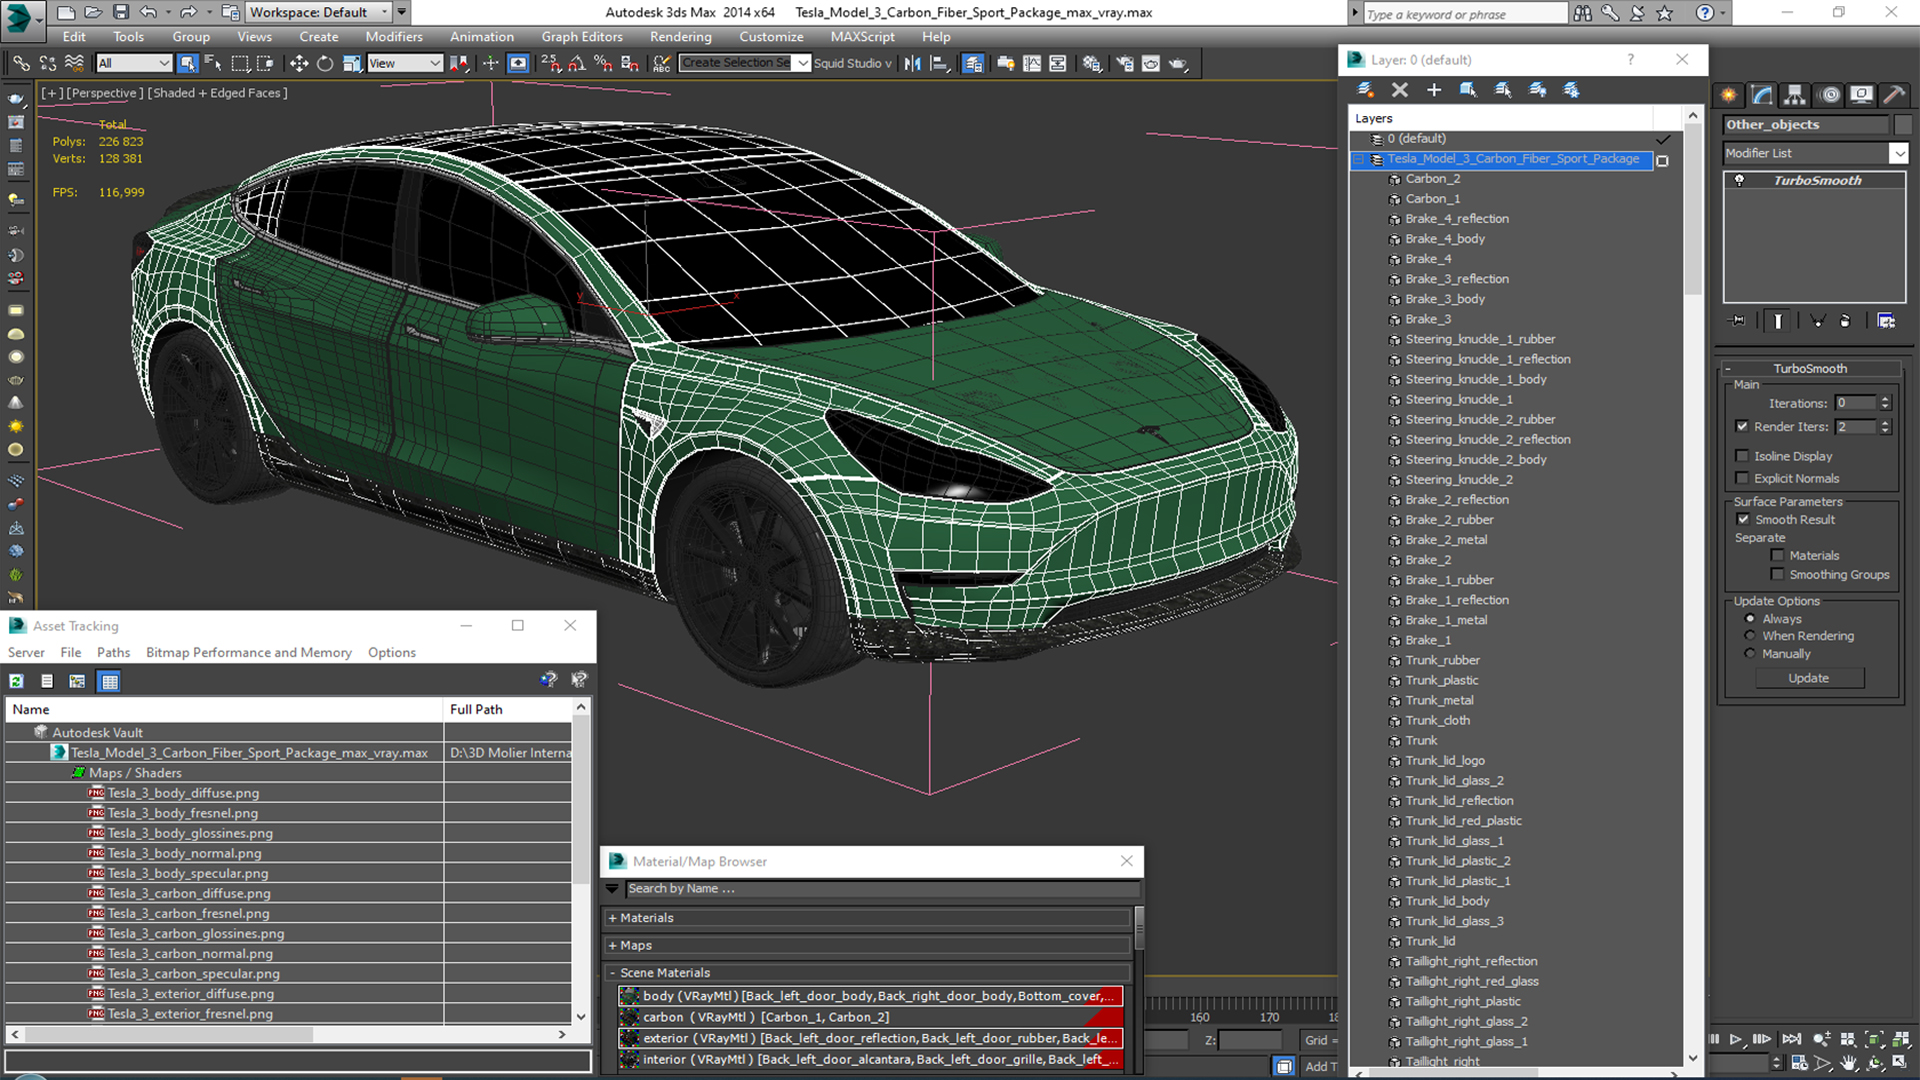Click Select by Name icon
The width and height of the screenshot is (1920, 1080).
(x=213, y=63)
